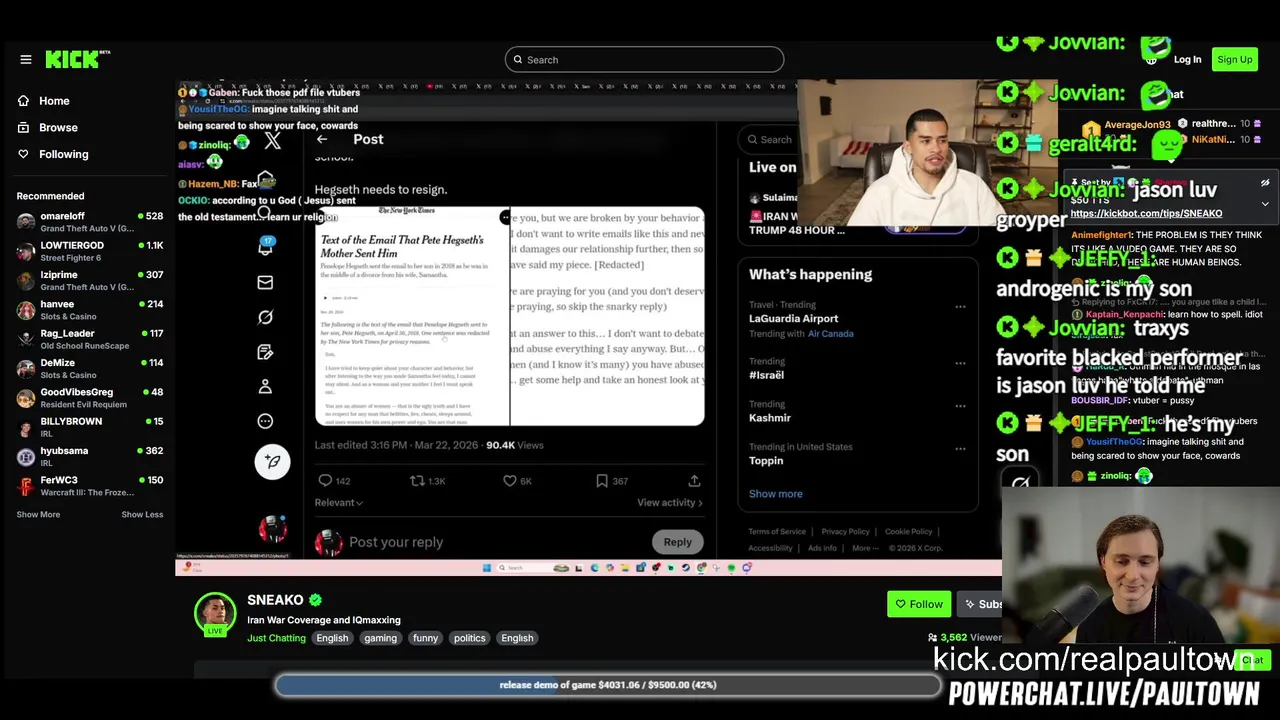Click the bookmark icon (367)

602,481
